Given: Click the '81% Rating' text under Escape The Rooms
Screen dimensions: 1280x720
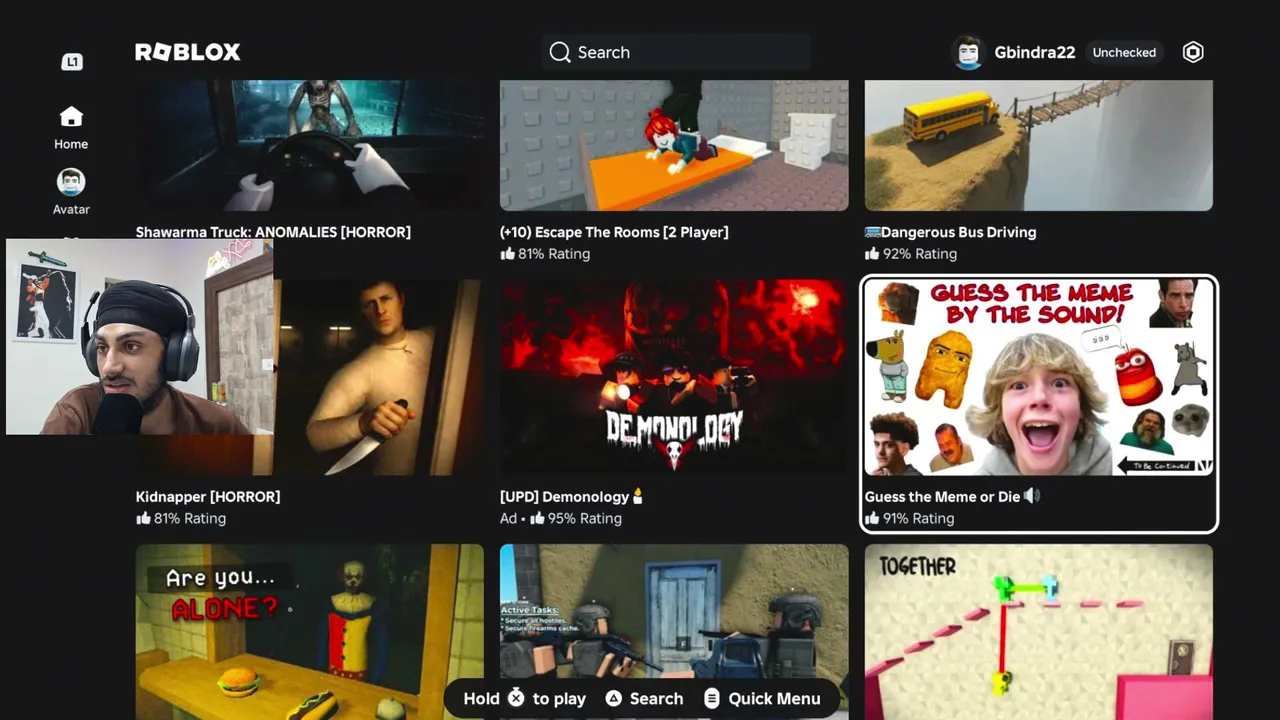Looking at the screenshot, I should (554, 254).
